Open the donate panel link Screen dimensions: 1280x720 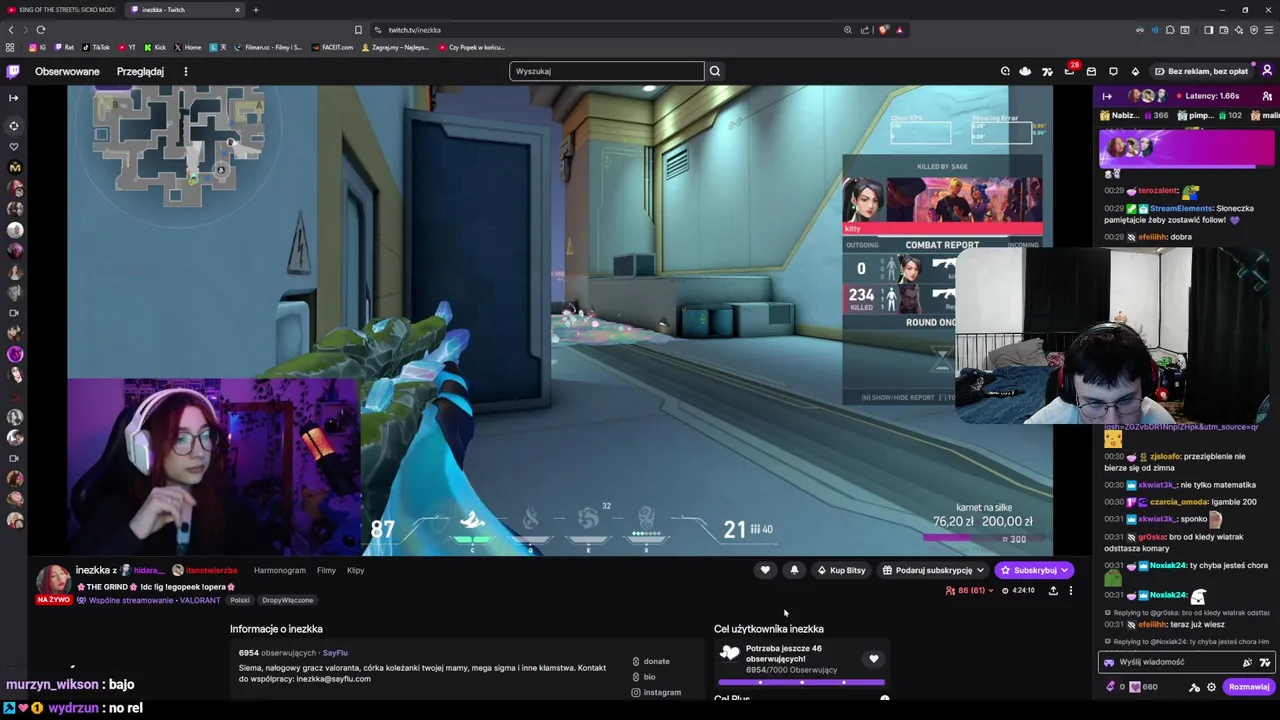point(651,661)
